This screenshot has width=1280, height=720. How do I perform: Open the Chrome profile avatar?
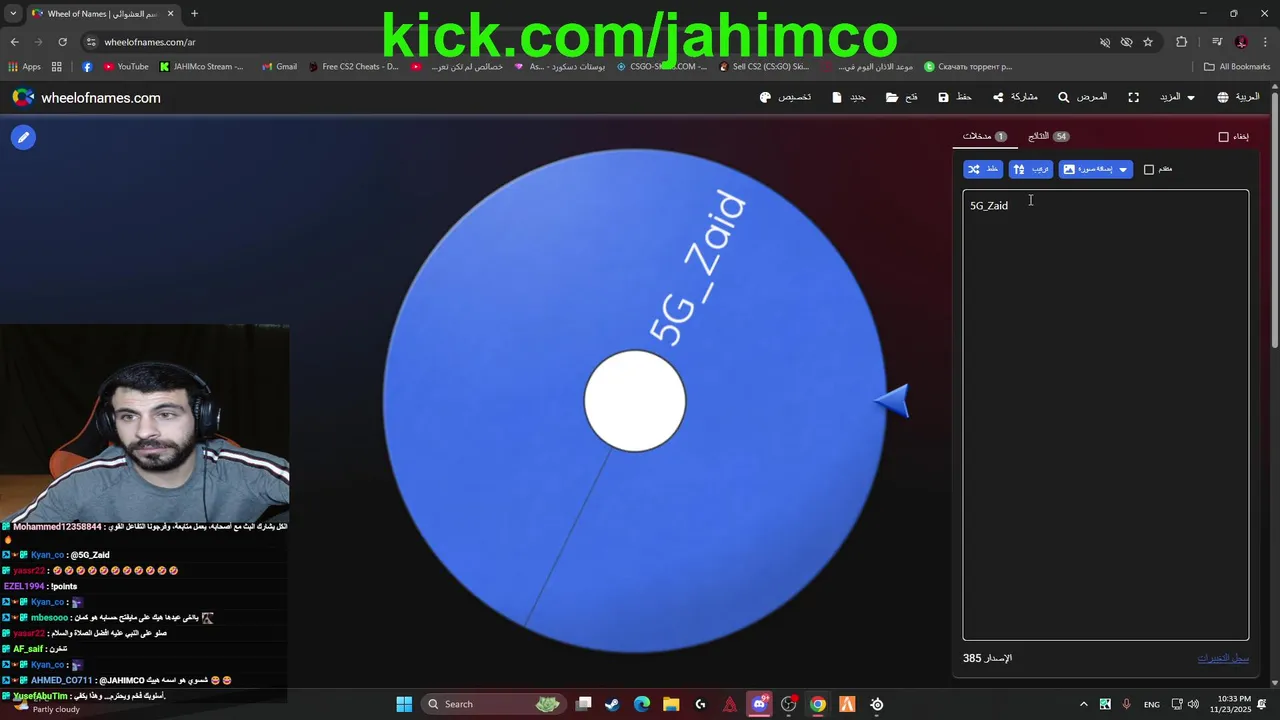[x=1241, y=42]
